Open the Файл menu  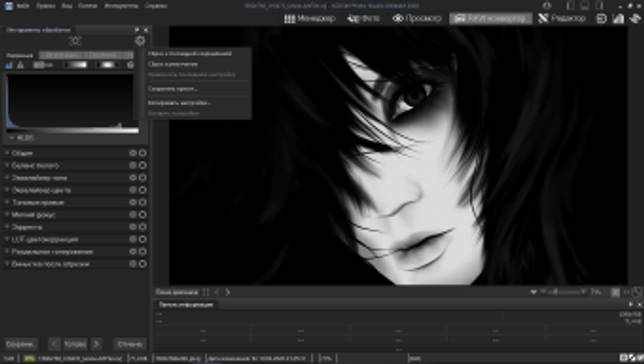(x=23, y=6)
